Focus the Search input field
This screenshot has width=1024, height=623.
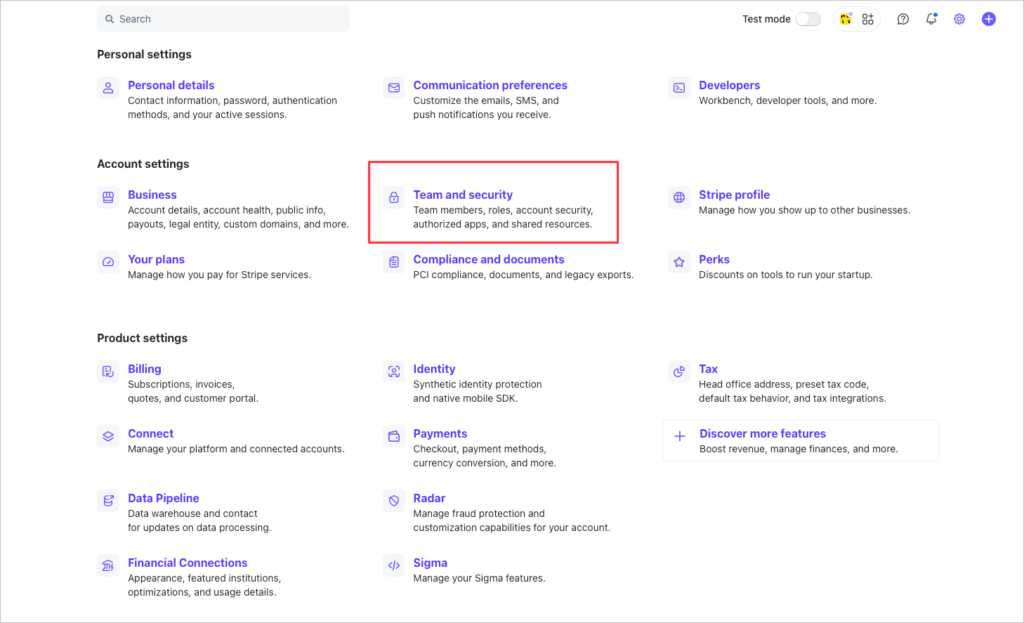click(224, 19)
